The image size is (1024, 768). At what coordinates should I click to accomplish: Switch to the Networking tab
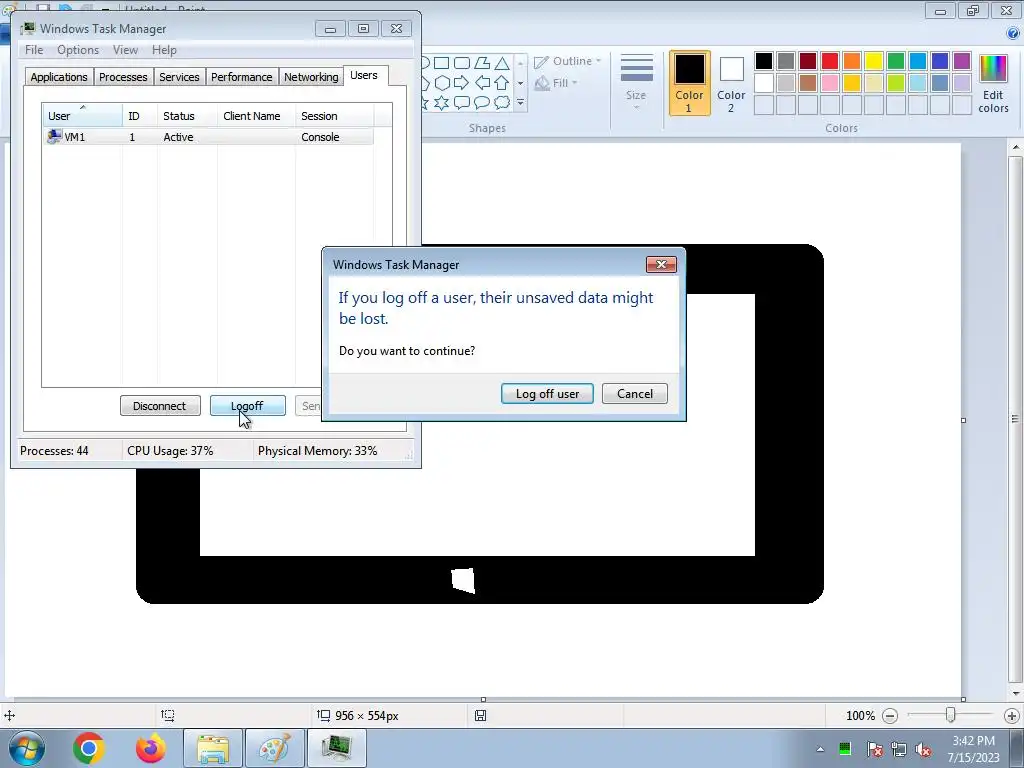(x=311, y=77)
